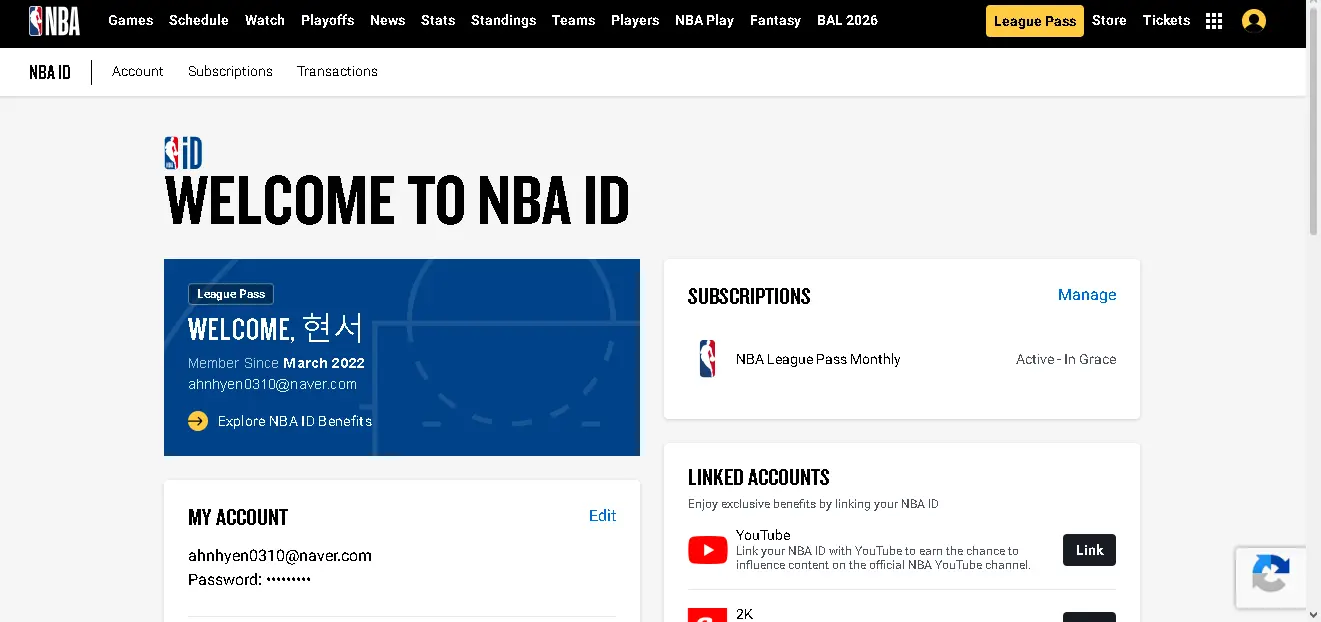The height and width of the screenshot is (622, 1321).
Task: Open the Store link
Action: tap(1109, 20)
